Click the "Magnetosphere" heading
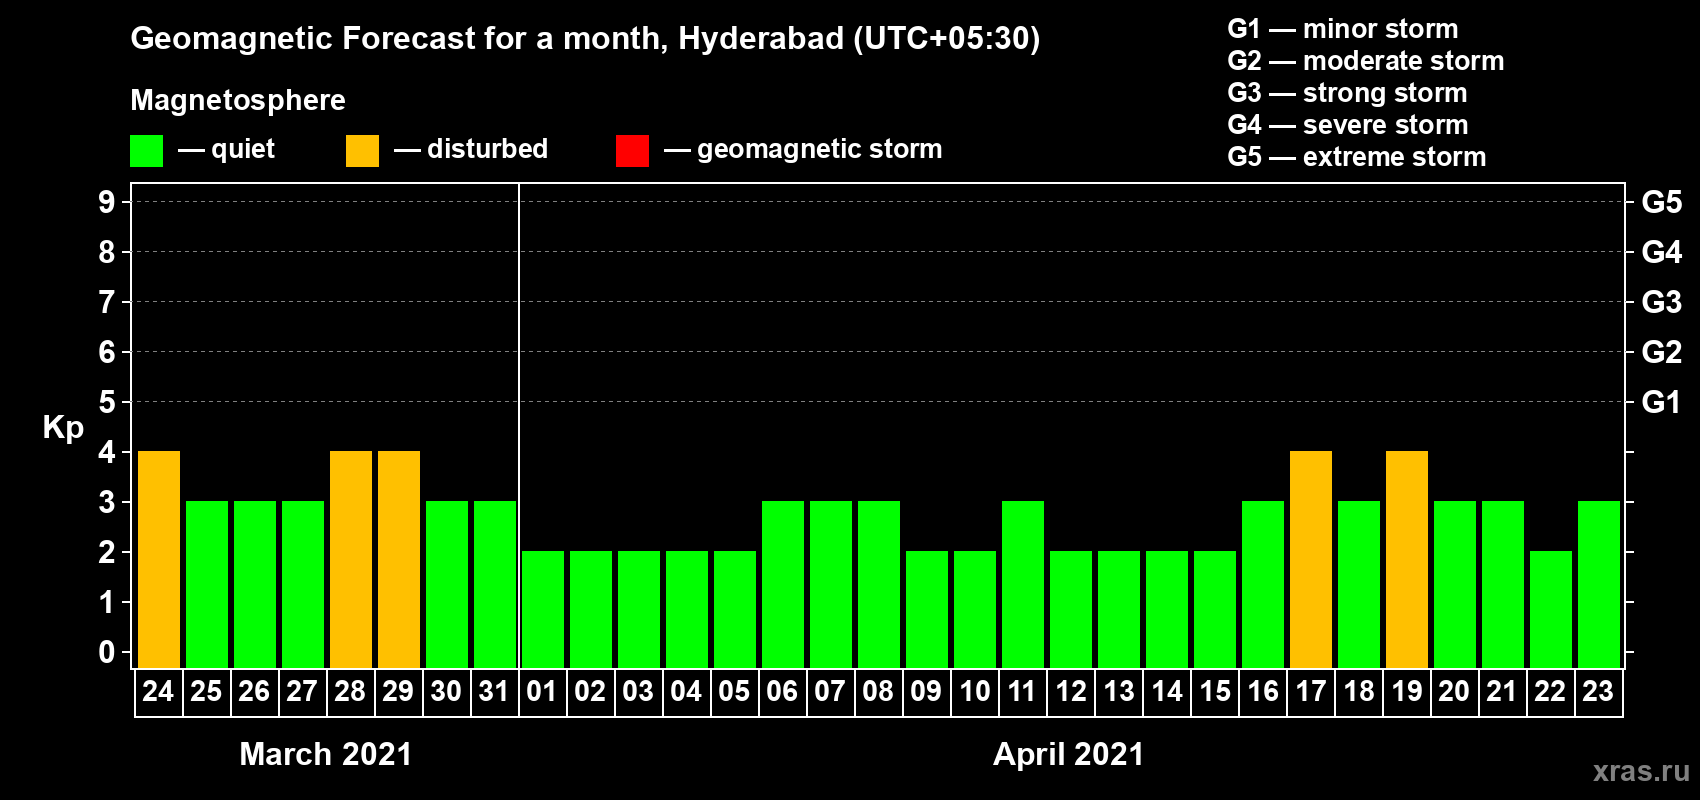This screenshot has height=800, width=1700. tap(238, 101)
